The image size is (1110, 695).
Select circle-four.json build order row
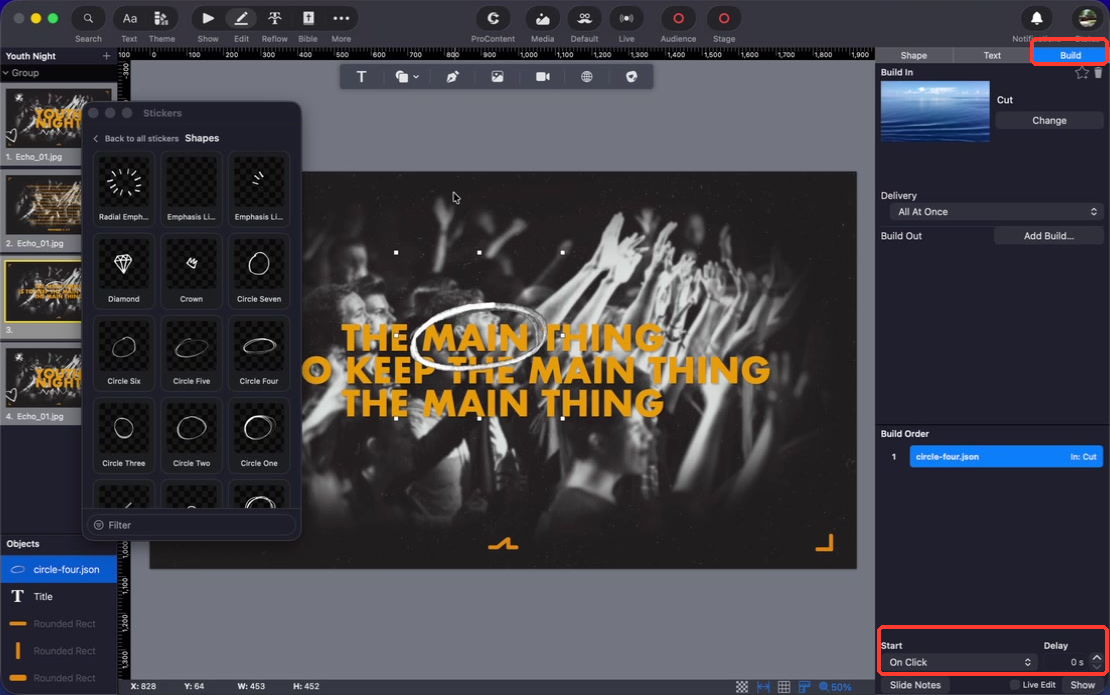1006,456
